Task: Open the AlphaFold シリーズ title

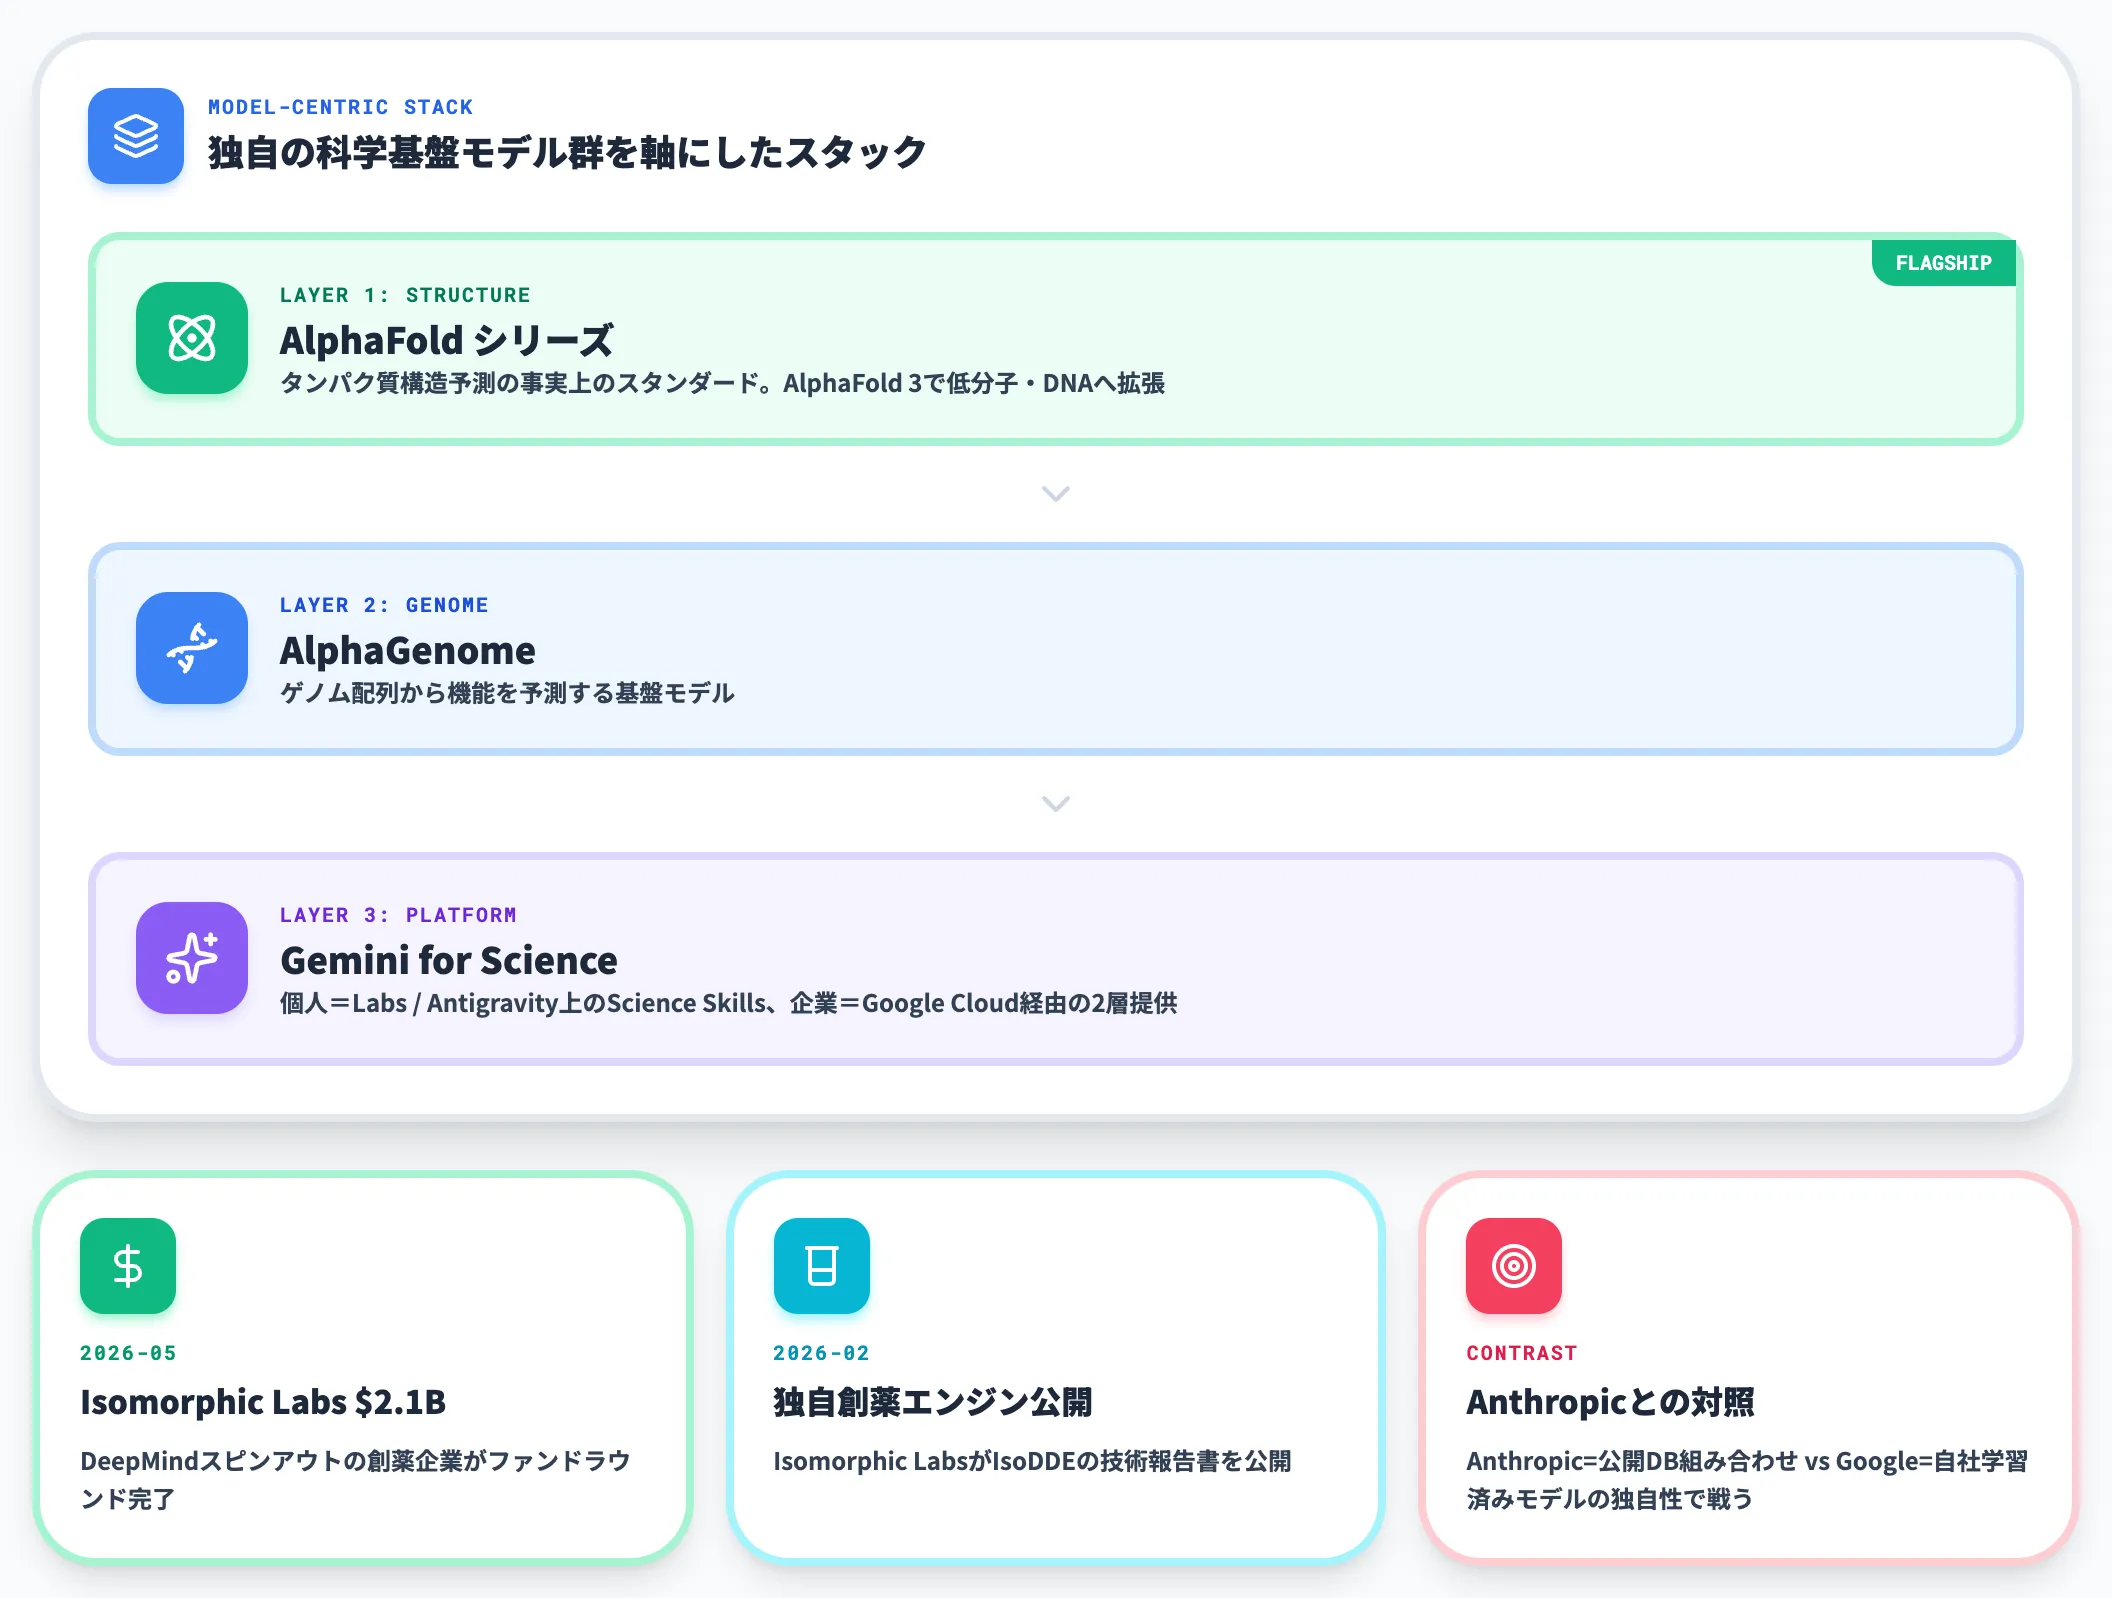Action: pos(446,340)
